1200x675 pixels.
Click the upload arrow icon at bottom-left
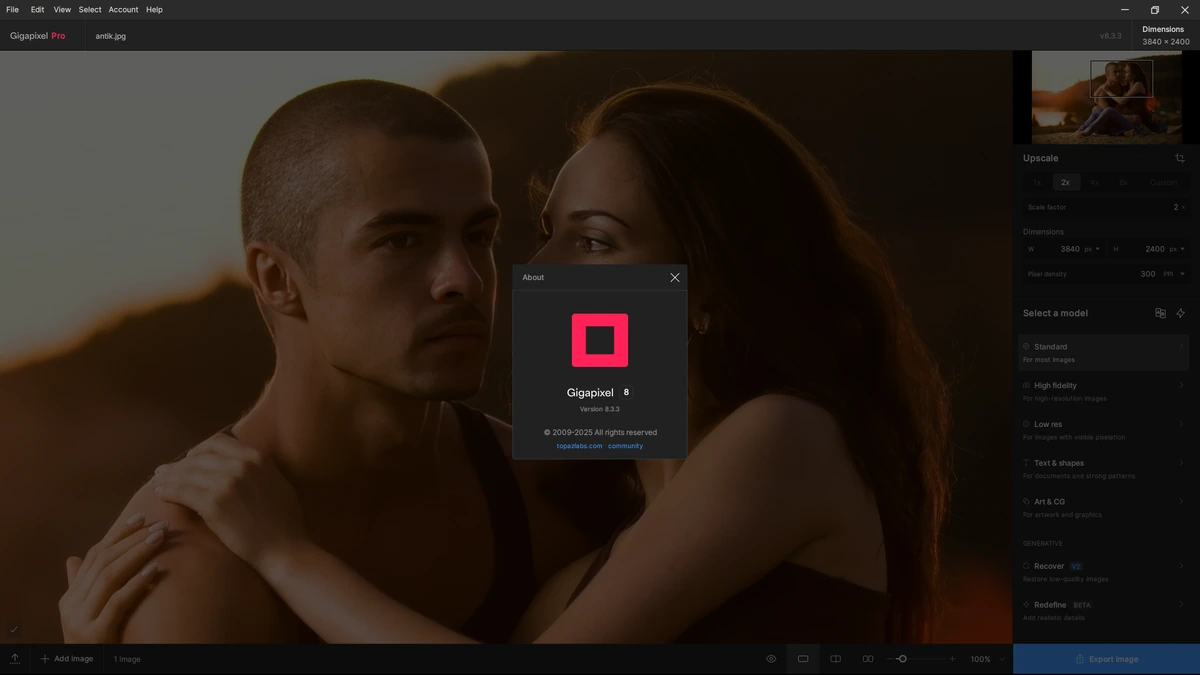(15, 659)
